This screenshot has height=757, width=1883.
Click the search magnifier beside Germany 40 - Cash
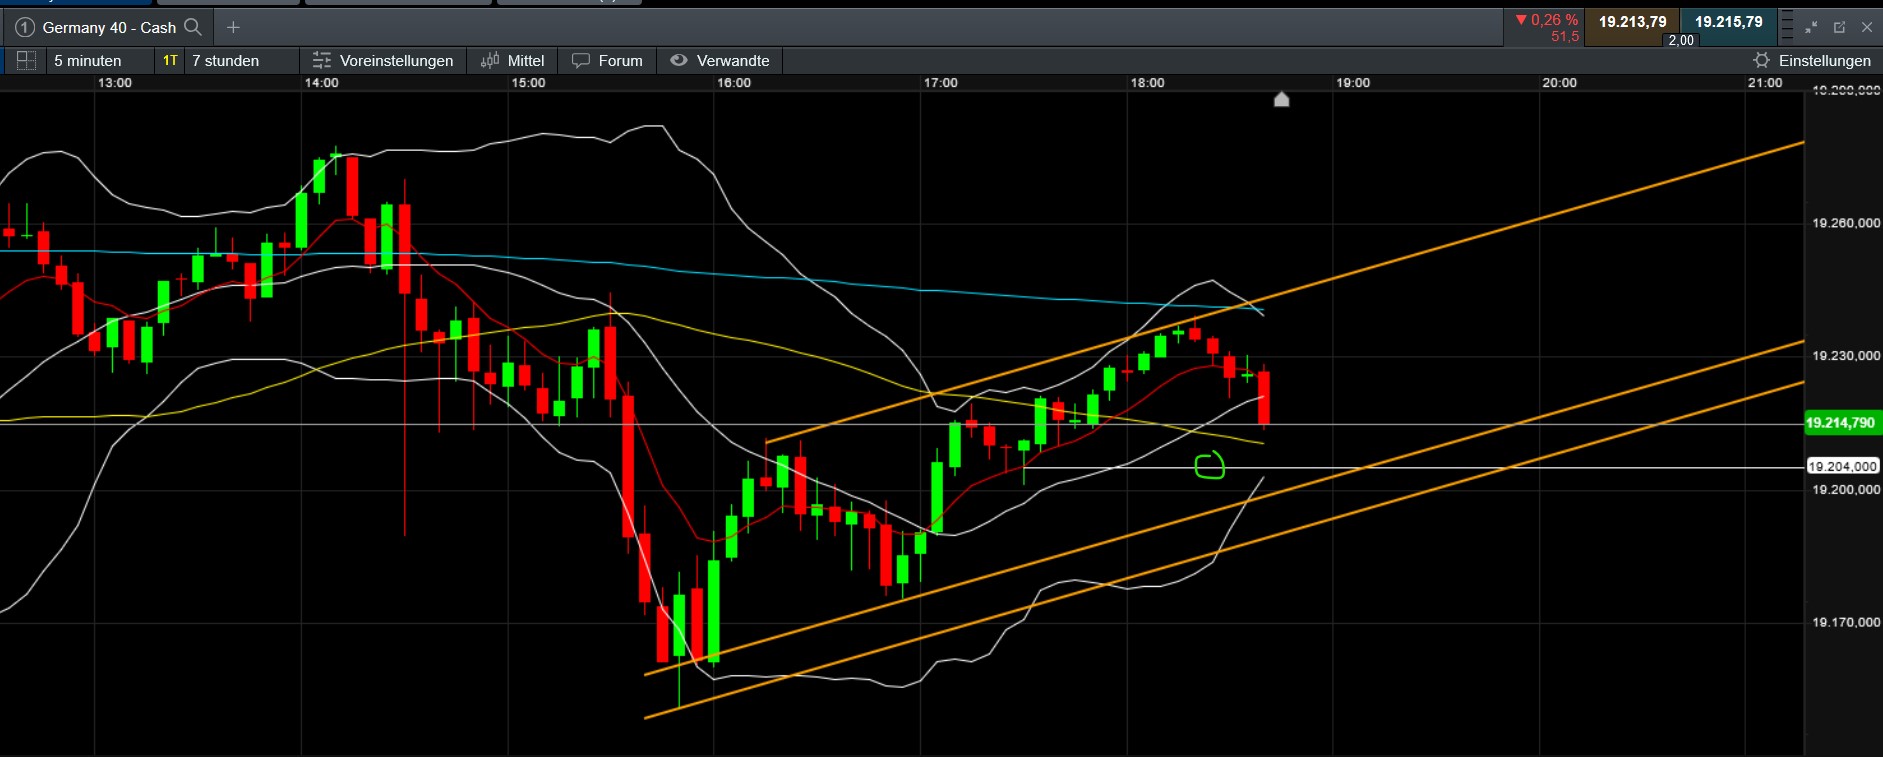click(193, 27)
